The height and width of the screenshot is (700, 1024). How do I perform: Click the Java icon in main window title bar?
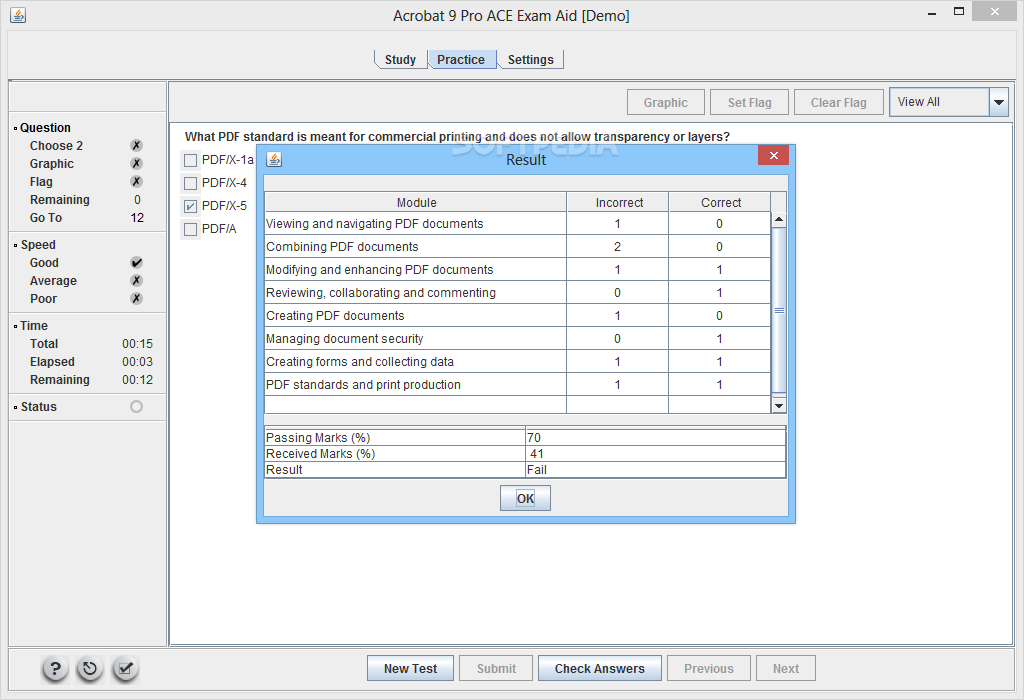pyautogui.click(x=18, y=15)
